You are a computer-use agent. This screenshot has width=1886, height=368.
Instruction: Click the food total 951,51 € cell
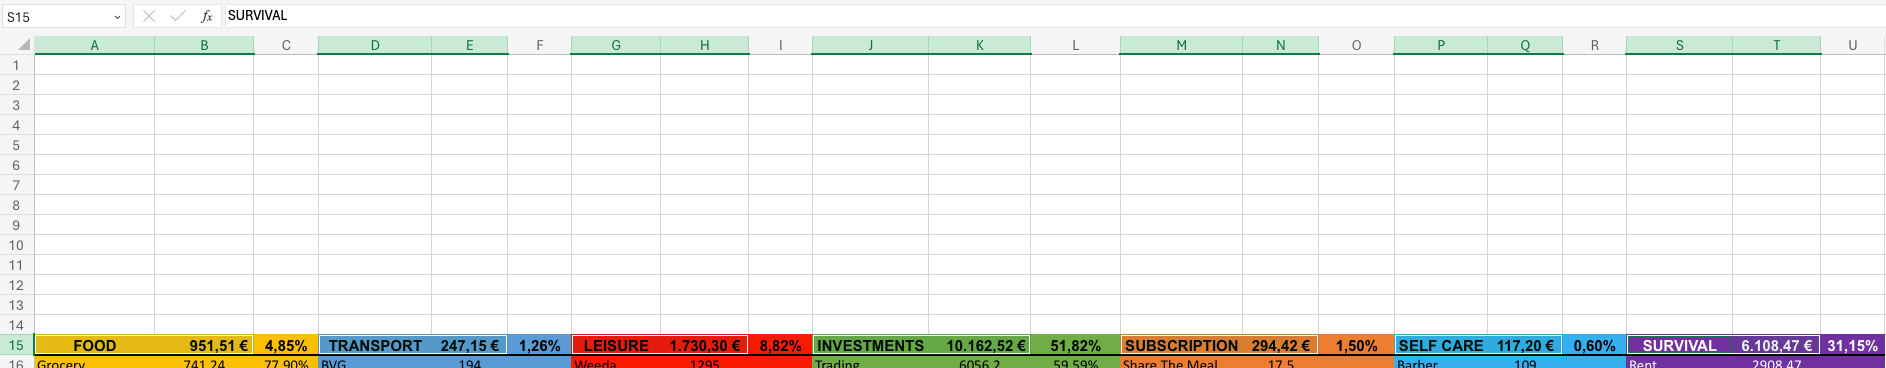pyautogui.click(x=204, y=345)
